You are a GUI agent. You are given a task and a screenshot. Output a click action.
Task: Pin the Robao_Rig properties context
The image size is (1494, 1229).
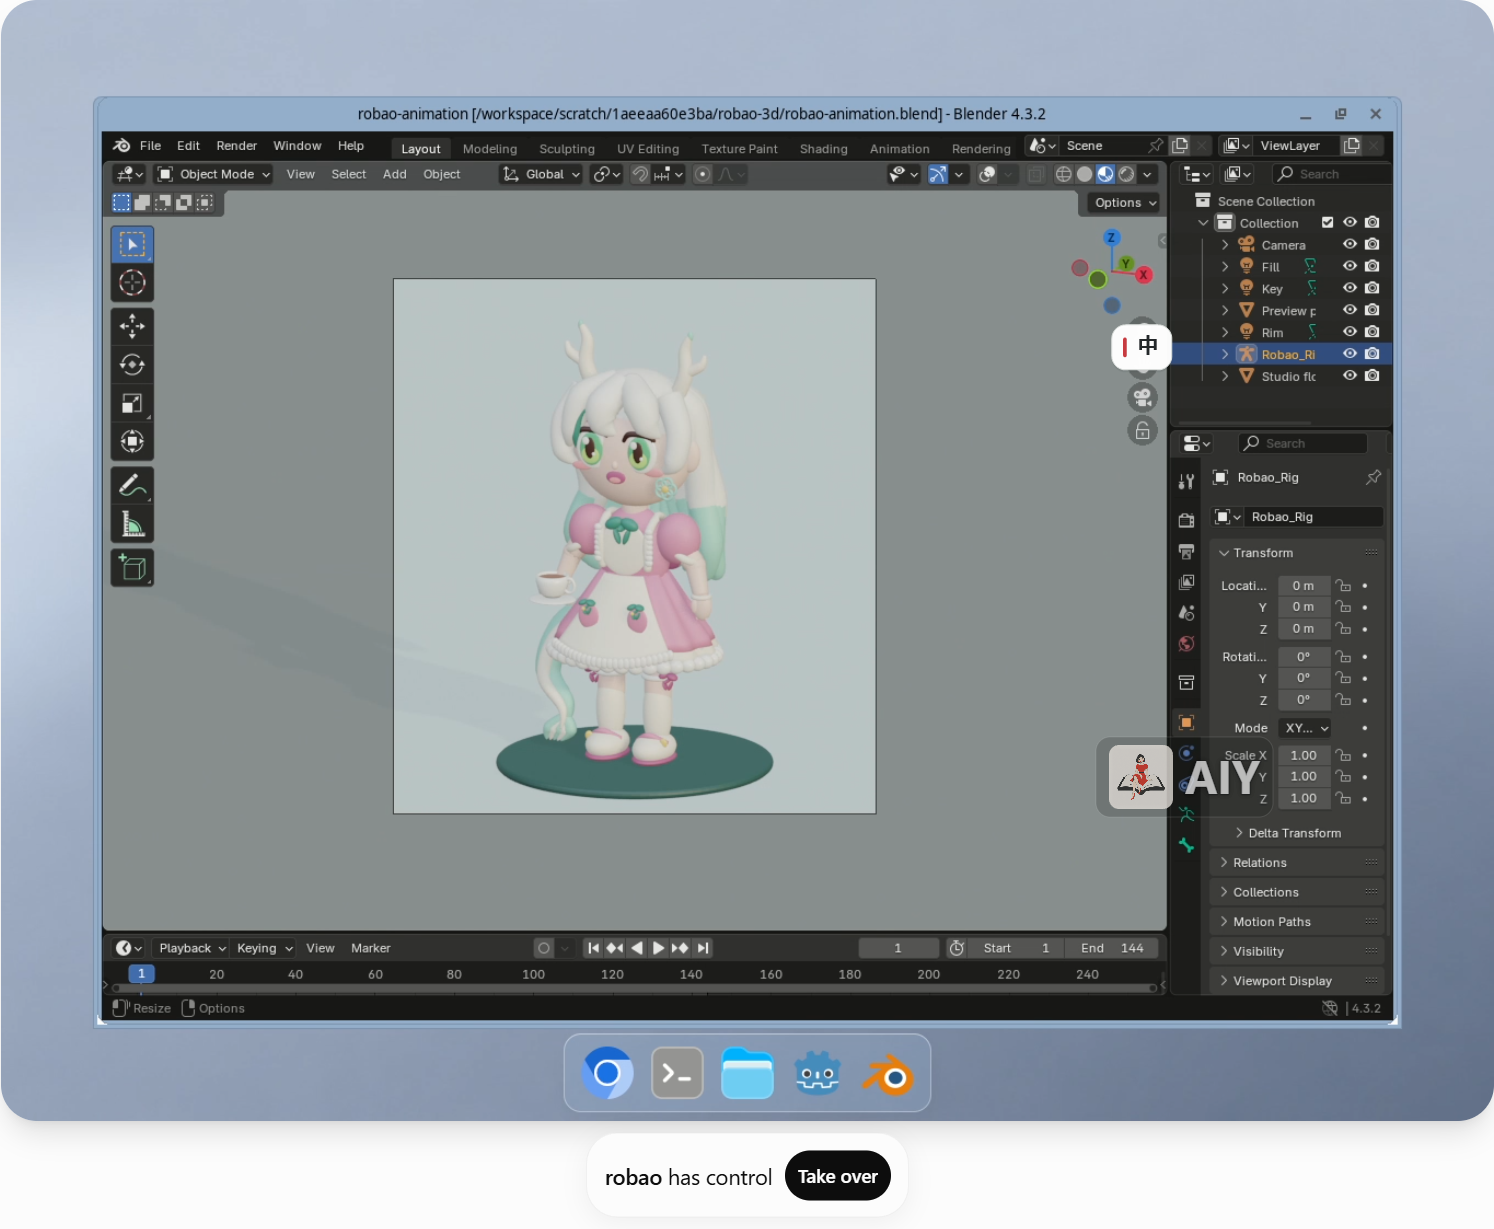coord(1373,477)
